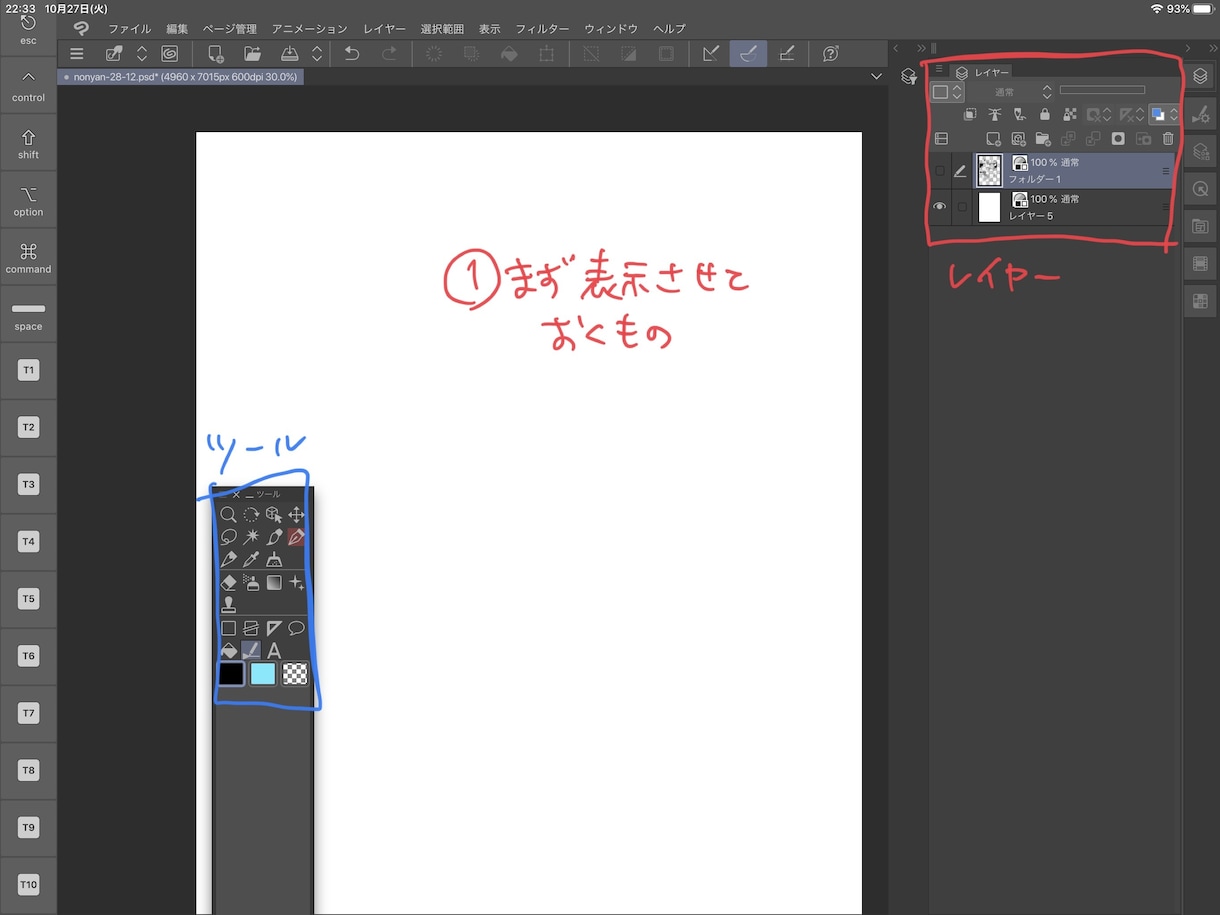Tap the esc edge keyboard button
1220x915 pixels.
[x=28, y=29]
